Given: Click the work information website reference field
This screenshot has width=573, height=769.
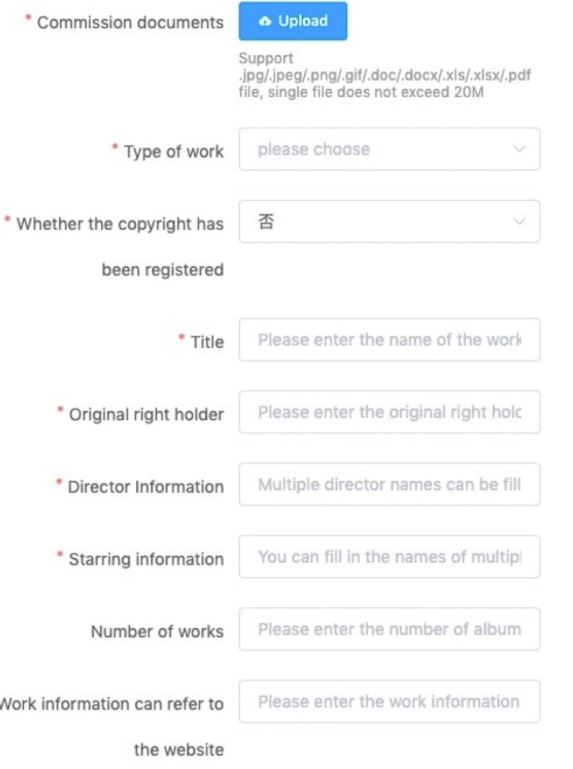Looking at the screenshot, I should 390,701.
